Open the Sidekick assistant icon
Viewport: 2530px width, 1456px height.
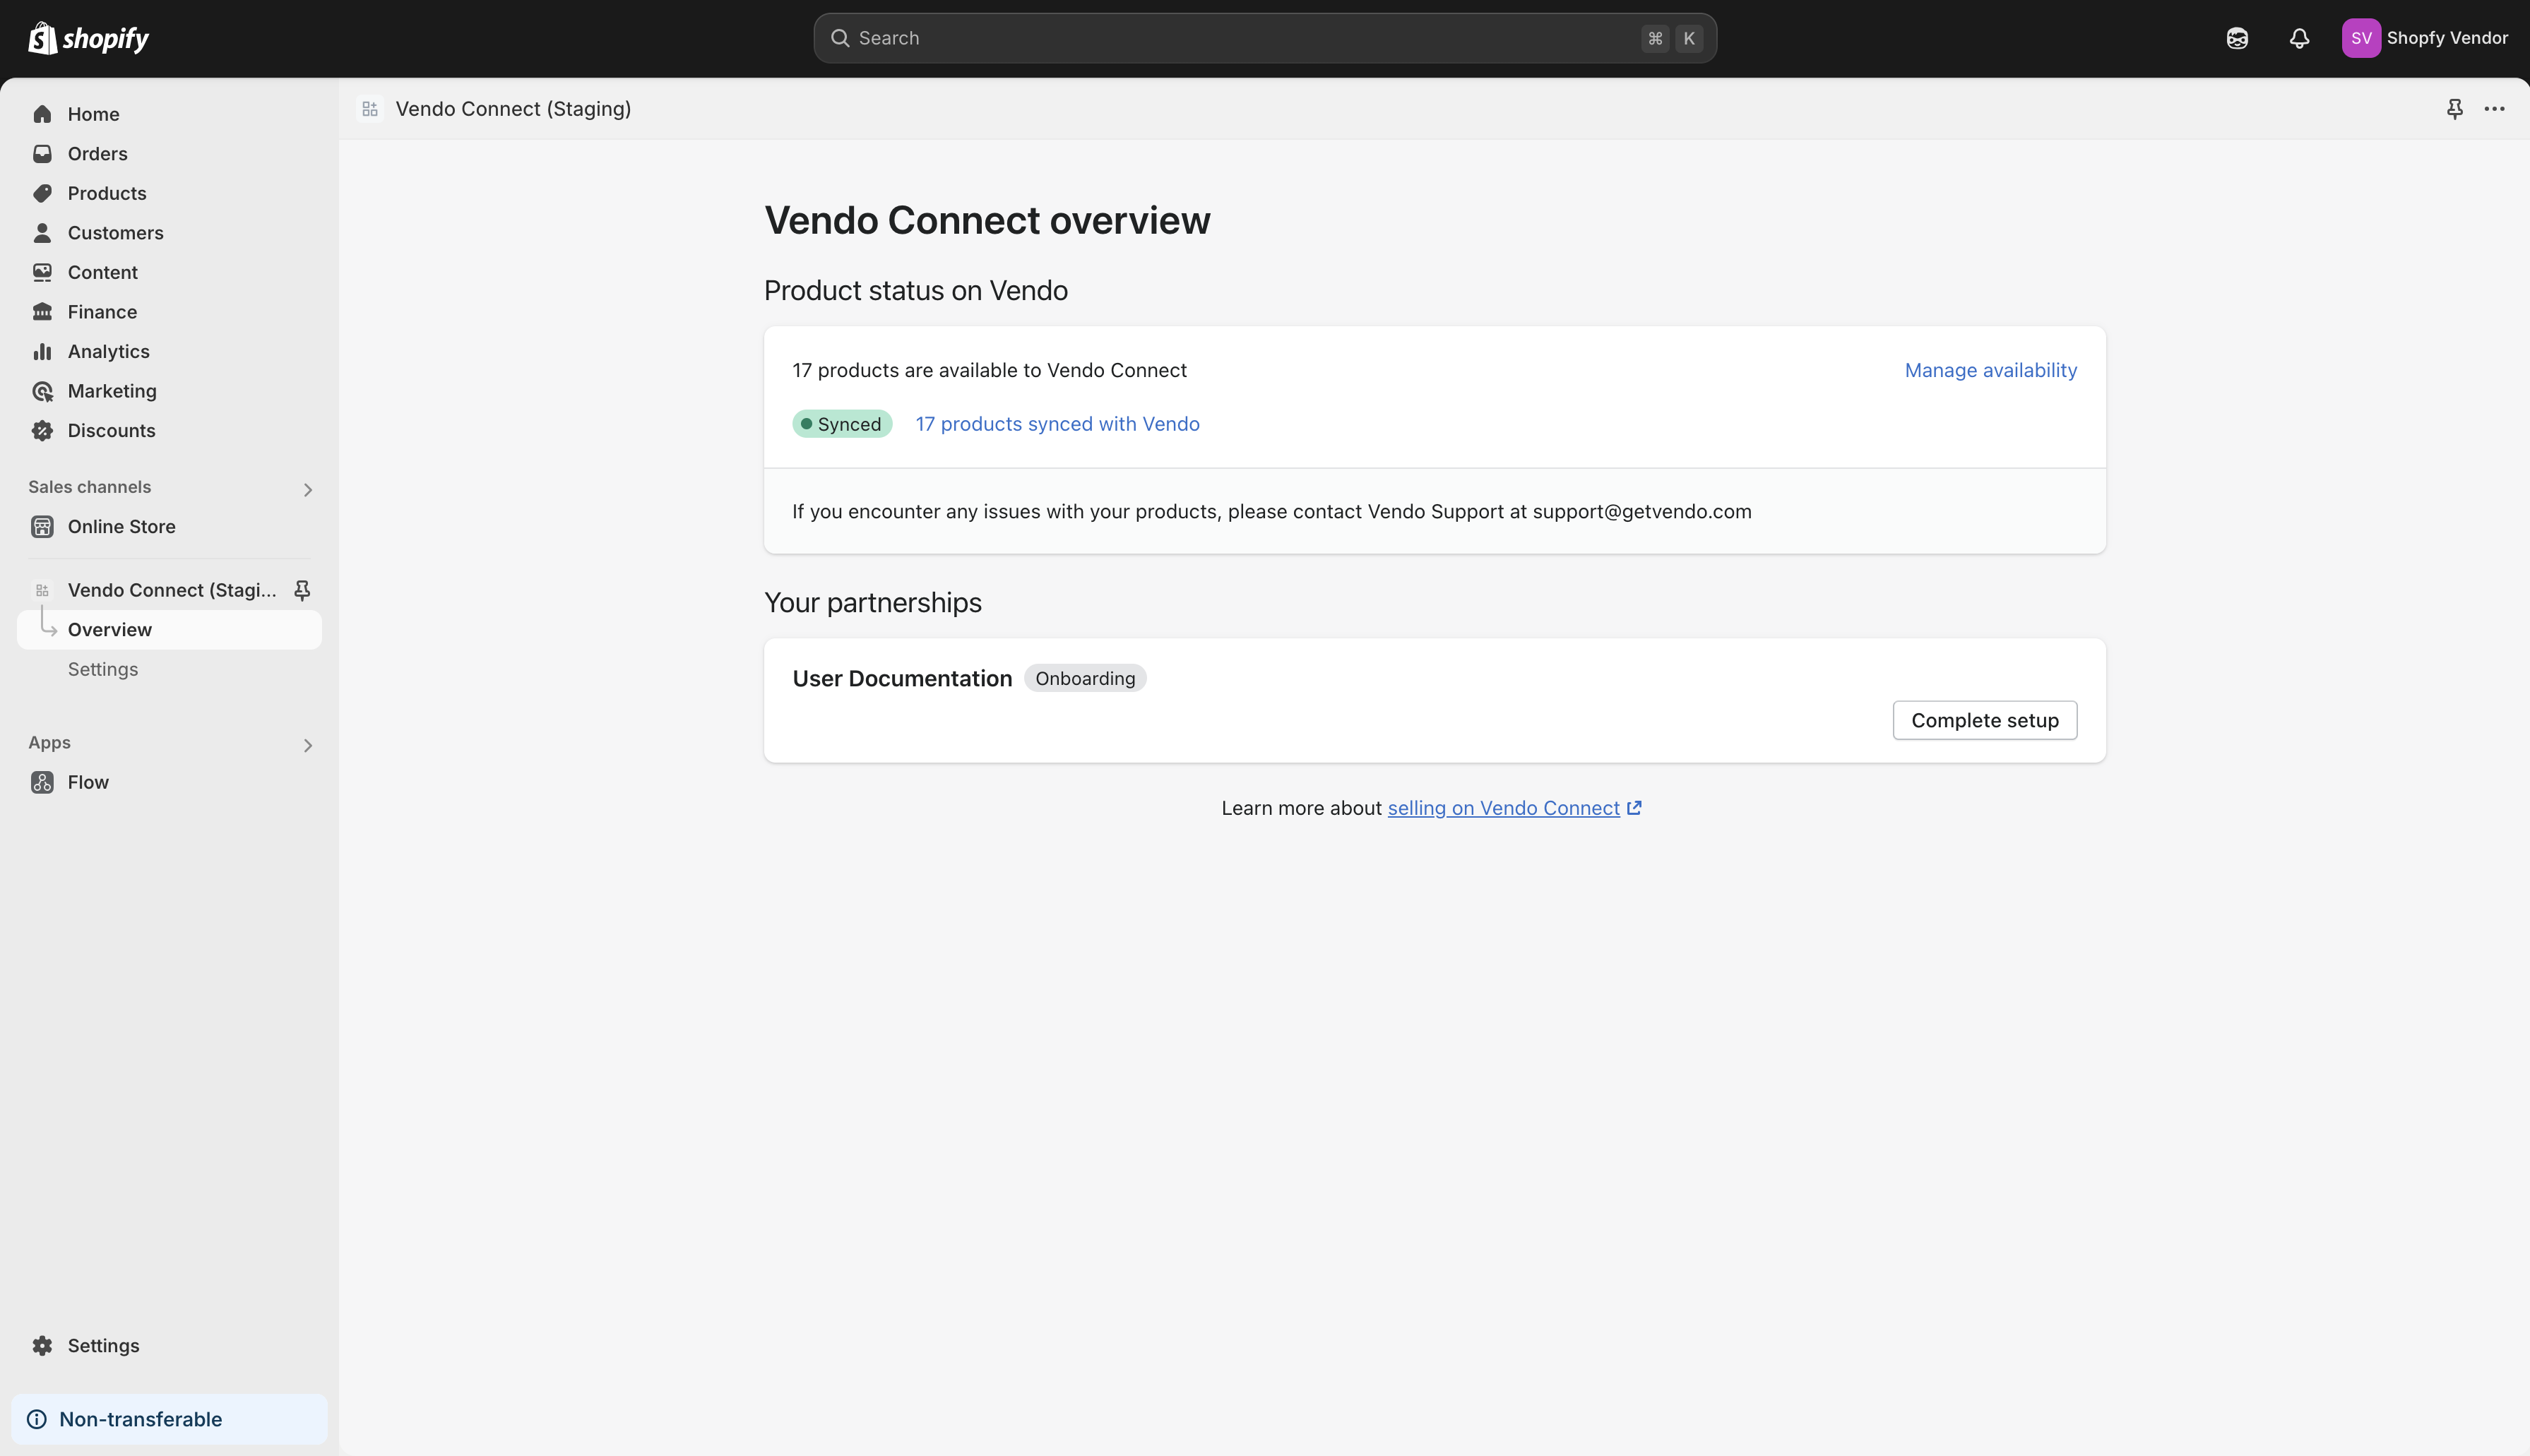pos(2237,38)
